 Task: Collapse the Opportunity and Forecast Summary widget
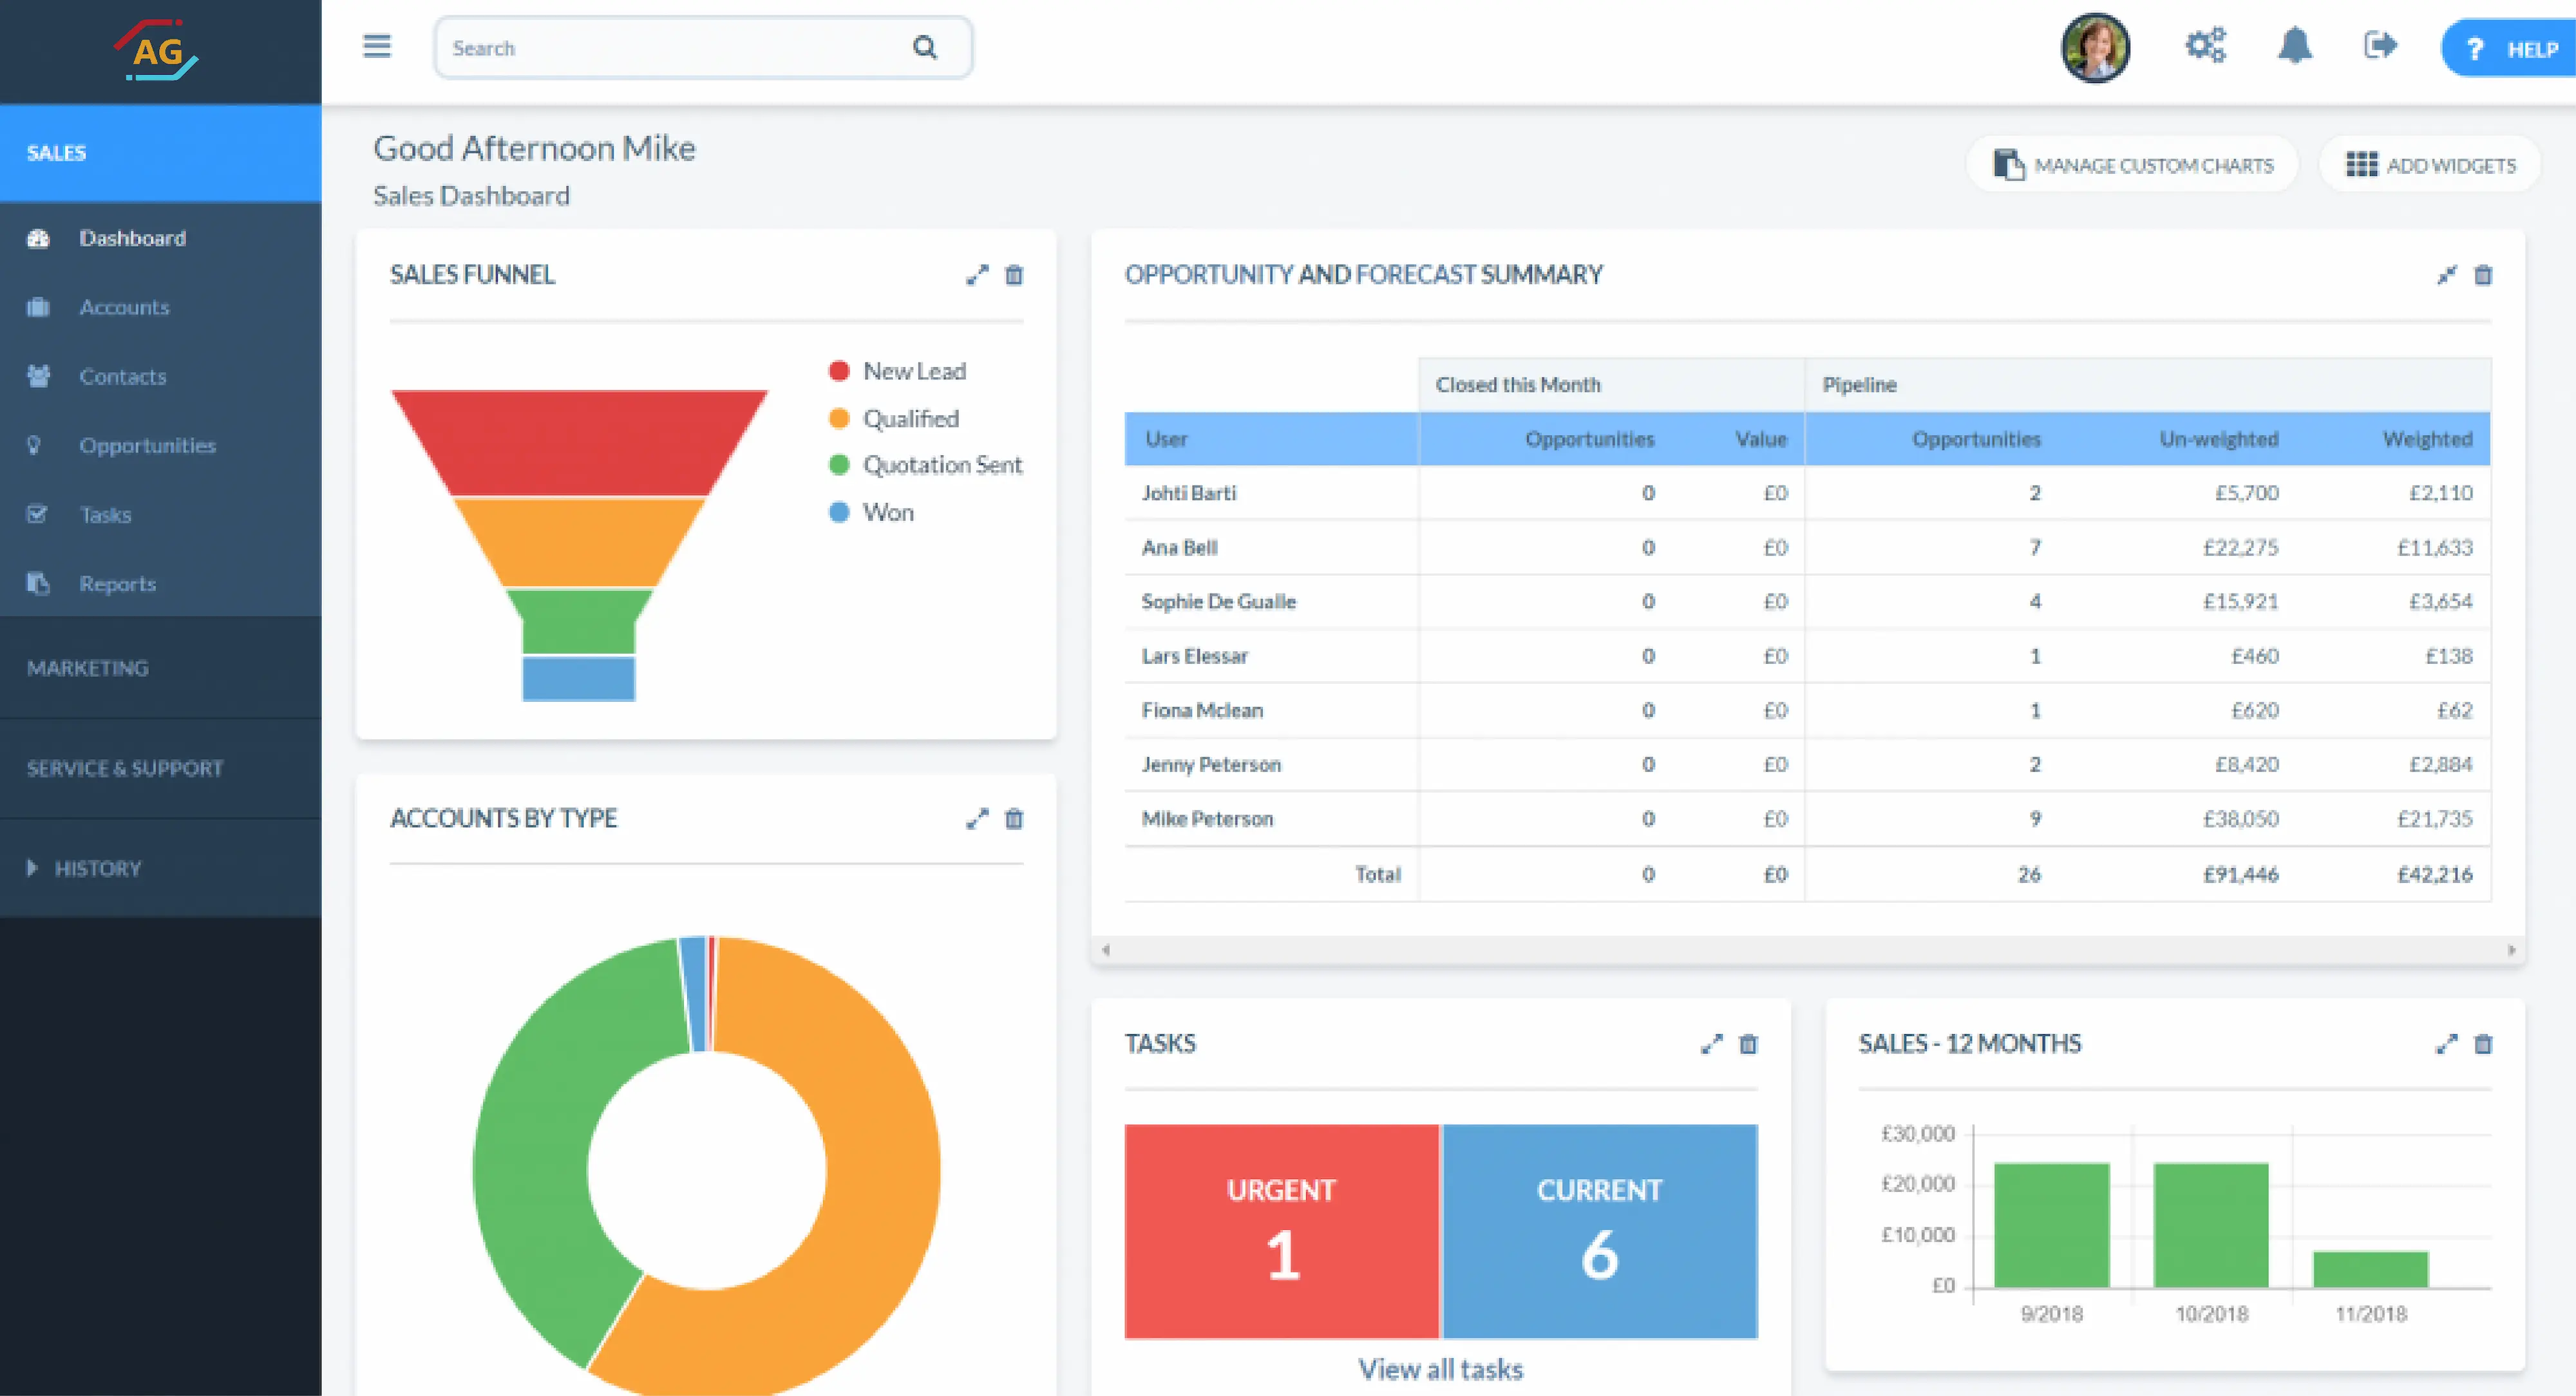pos(2446,275)
